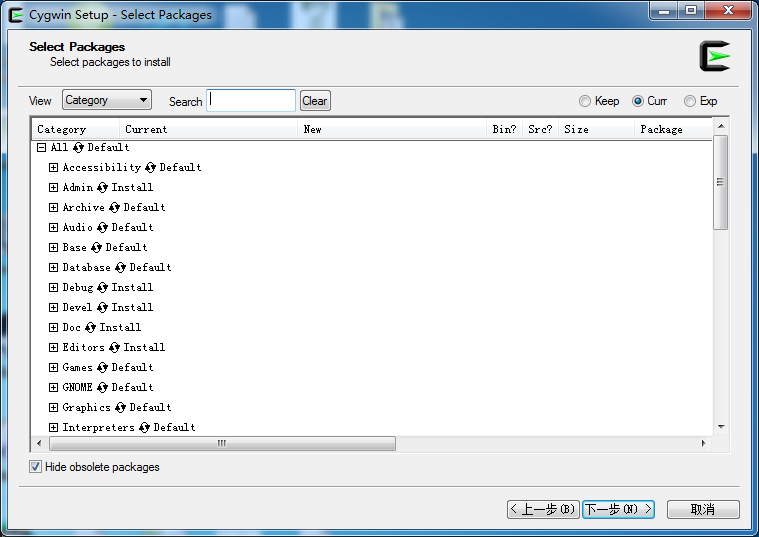759x537 pixels.
Task: Focus the Search text field
Action: [x=251, y=100]
